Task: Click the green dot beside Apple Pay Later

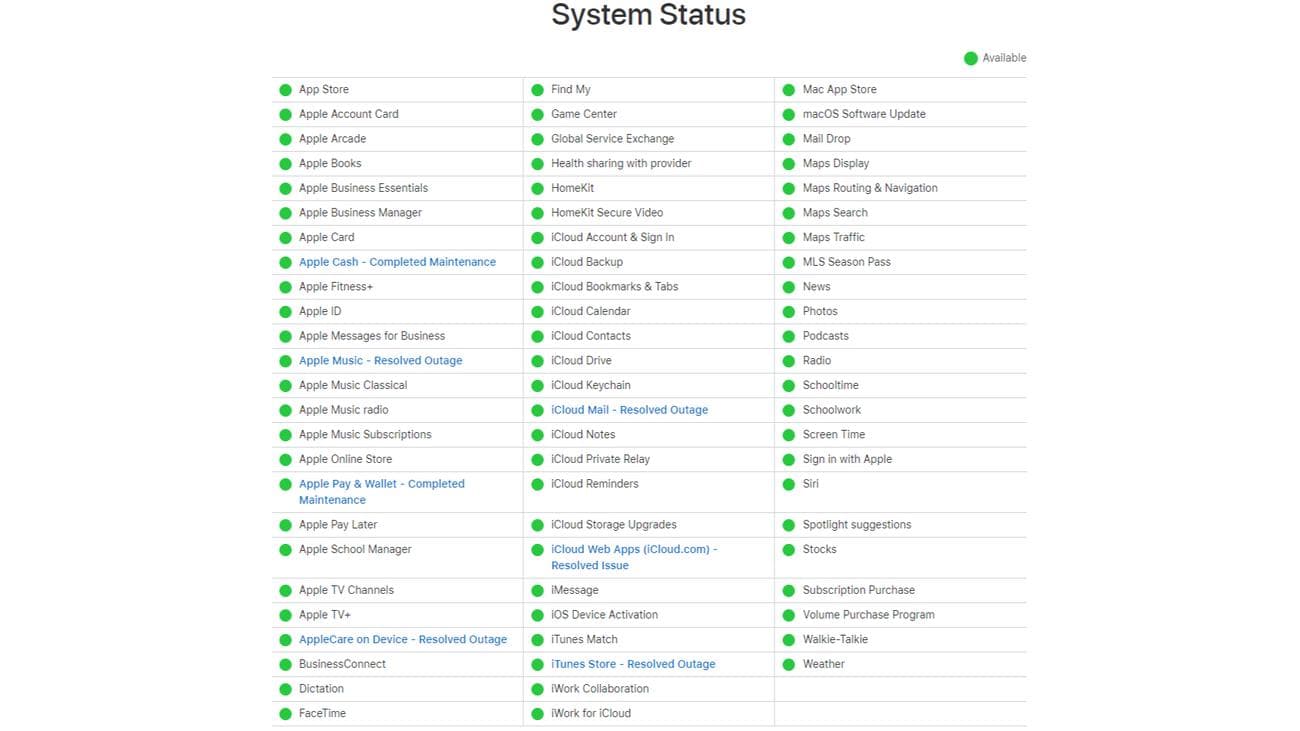Action: (x=286, y=524)
